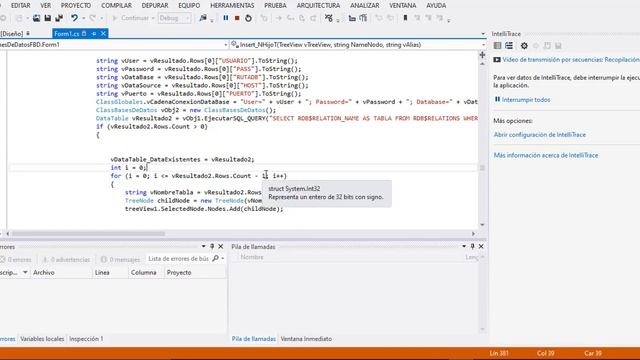640x360 pixels.
Task: Click the Save toolbar icon
Action: click(48, 18)
